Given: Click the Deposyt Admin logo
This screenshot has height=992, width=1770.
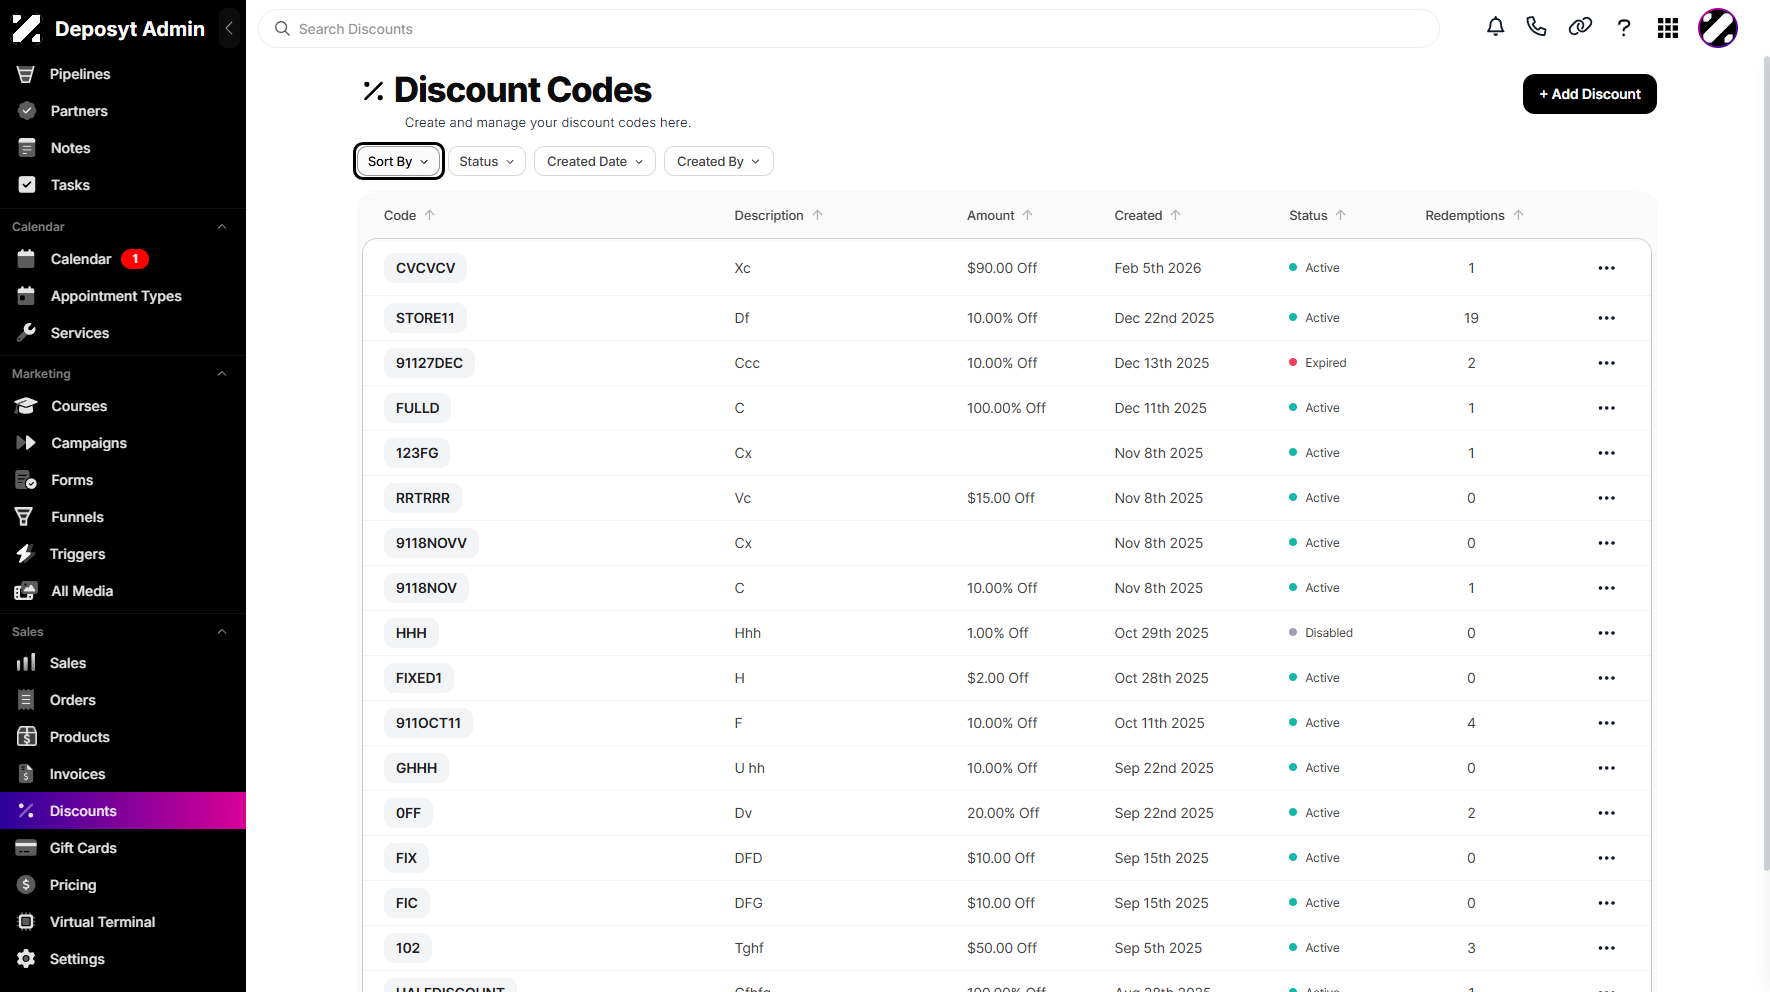Looking at the screenshot, I should [108, 29].
